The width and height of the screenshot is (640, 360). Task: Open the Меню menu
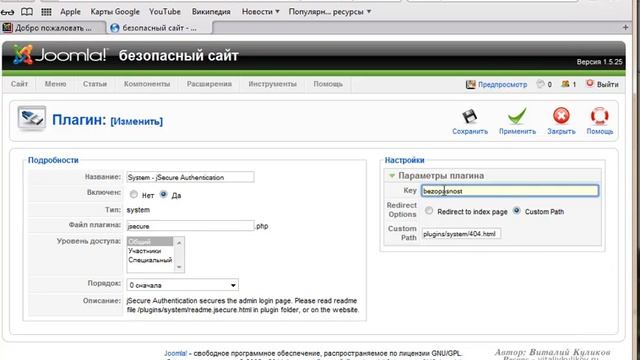pos(56,84)
